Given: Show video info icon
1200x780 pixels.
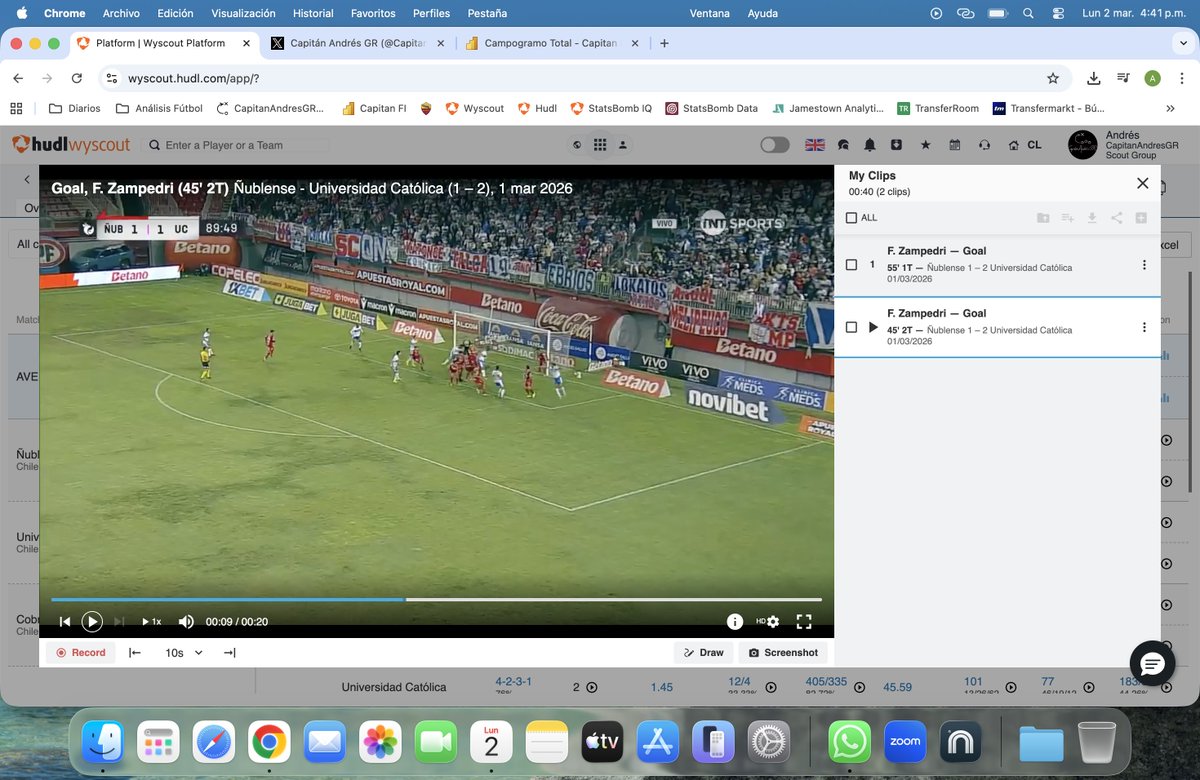Looking at the screenshot, I should [x=735, y=622].
